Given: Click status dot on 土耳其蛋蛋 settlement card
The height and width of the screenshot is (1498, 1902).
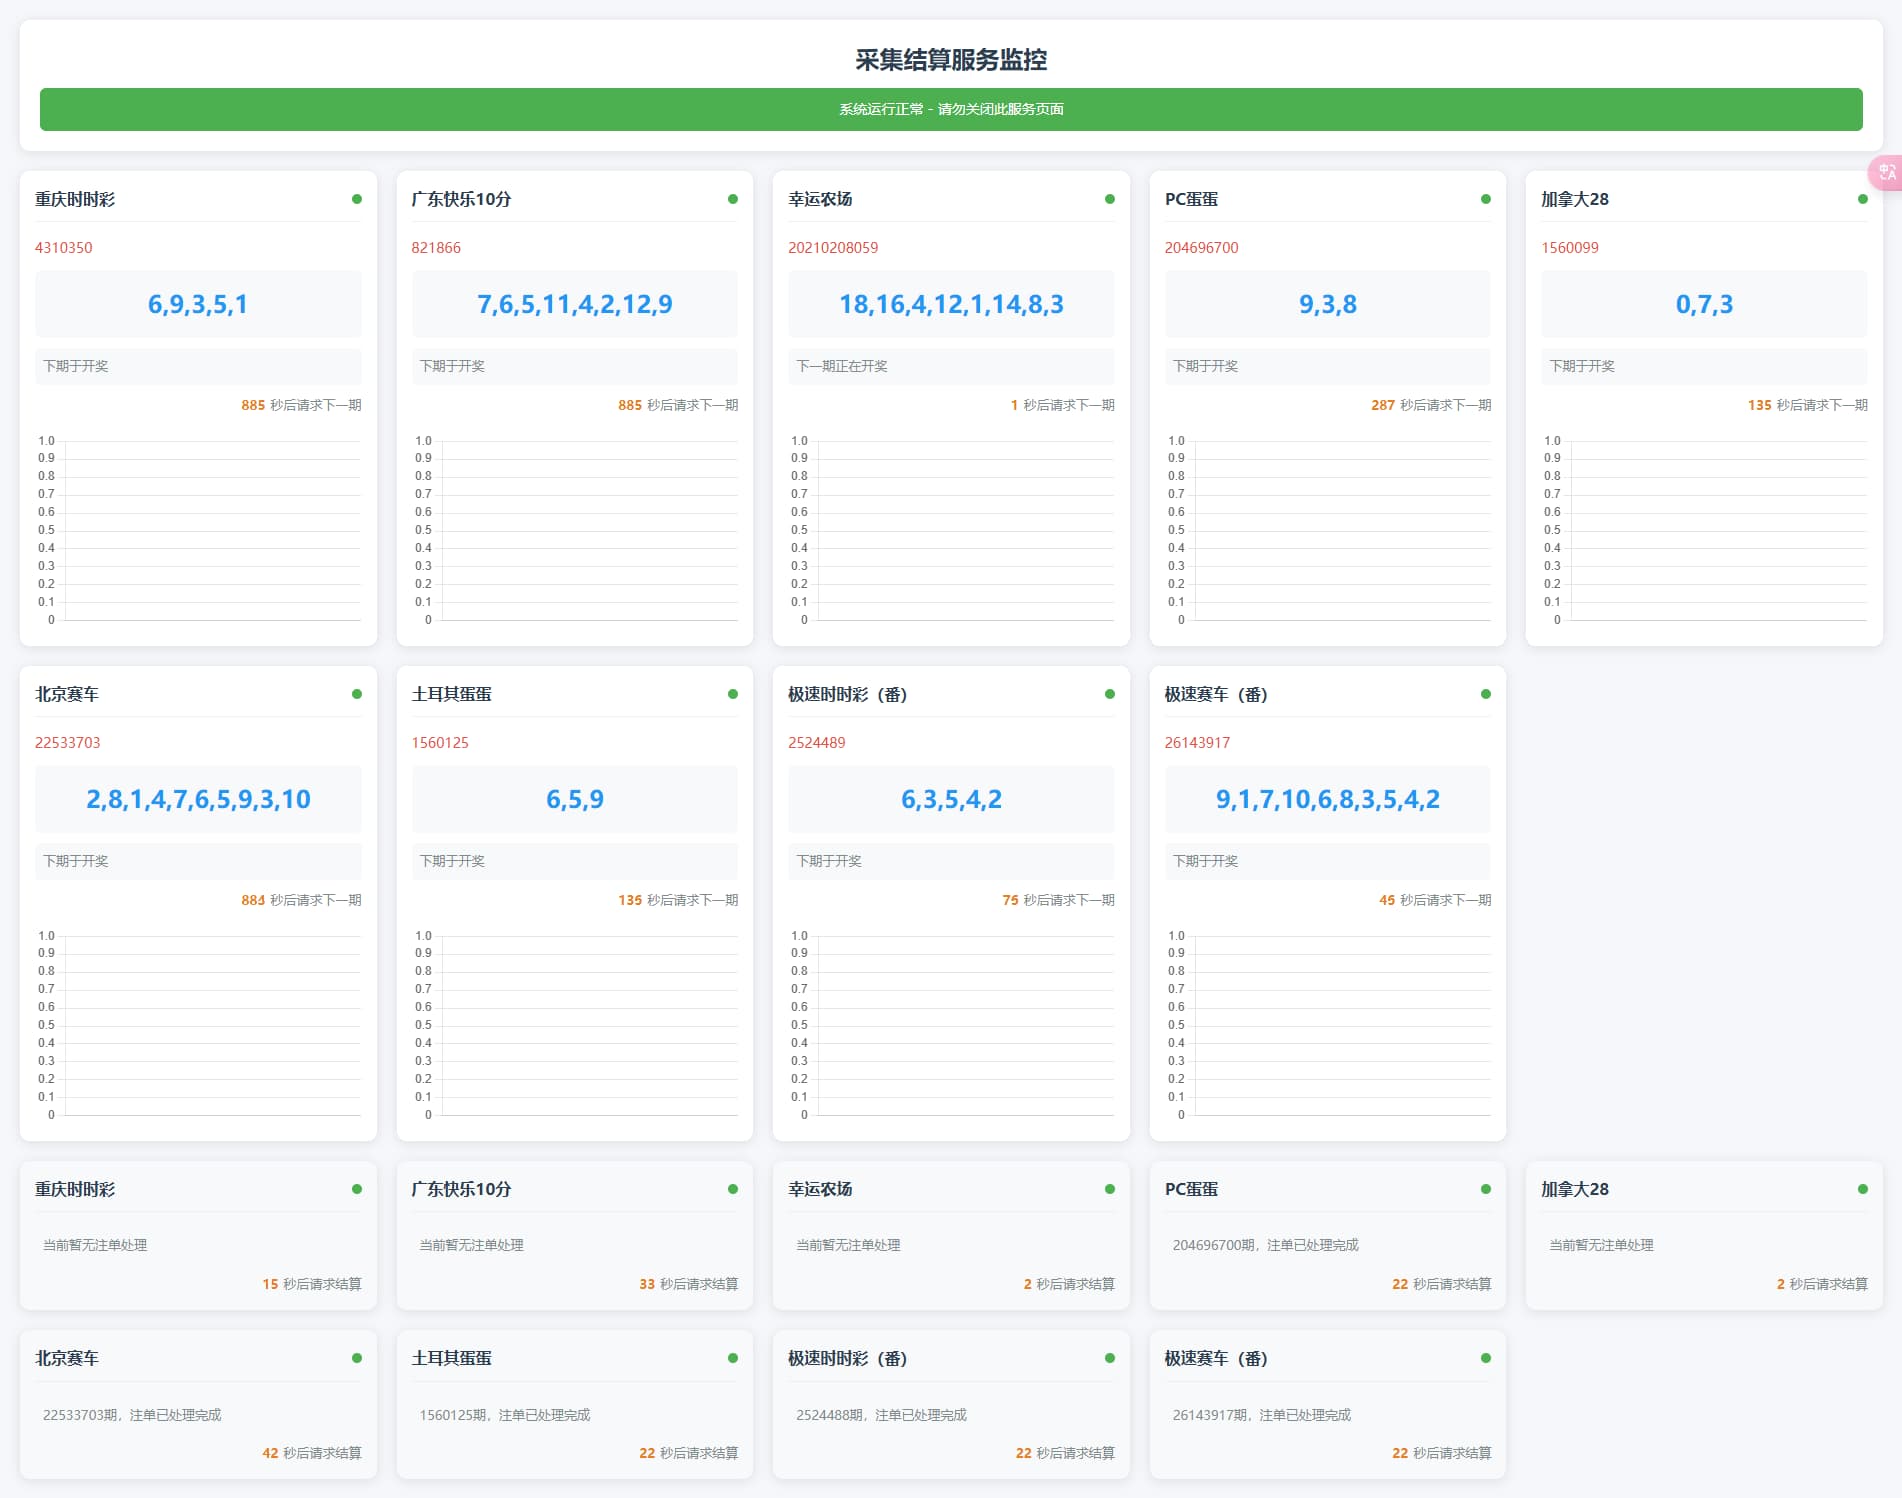Looking at the screenshot, I should tap(733, 1358).
